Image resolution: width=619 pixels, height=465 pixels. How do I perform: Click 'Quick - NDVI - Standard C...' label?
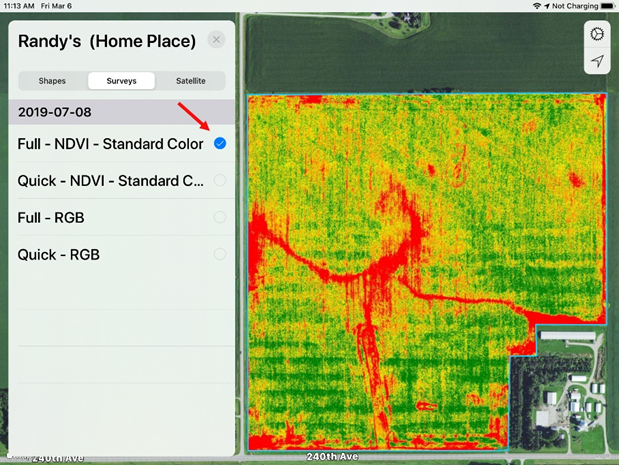pyautogui.click(x=111, y=181)
